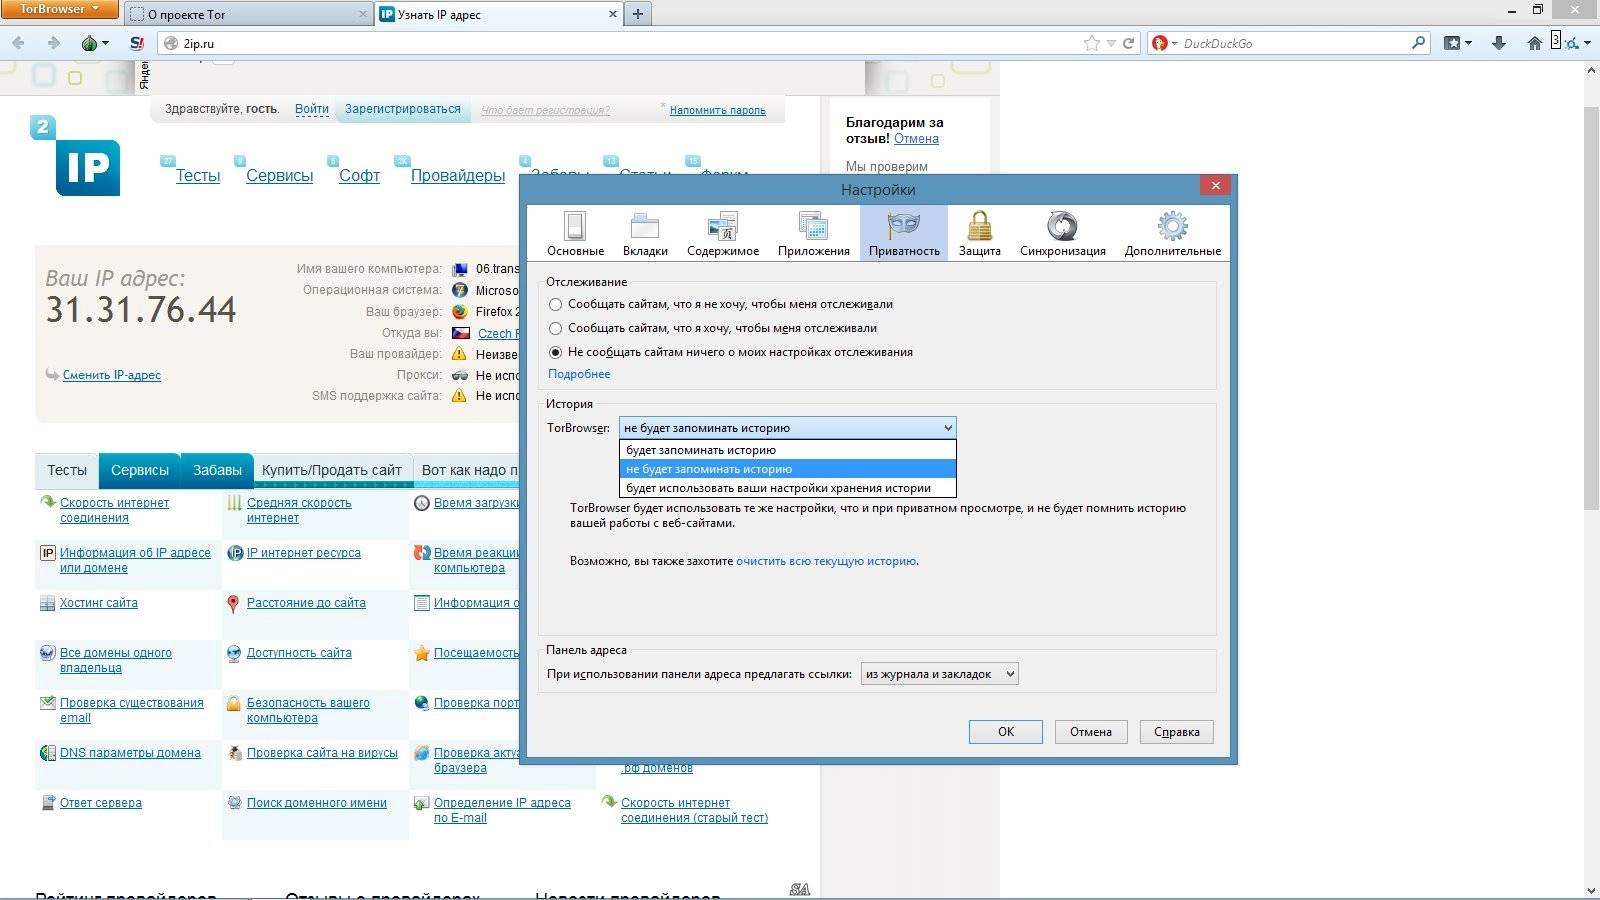Open the Синхронизация settings pane
Screen dimensions: 1600x900
(x=1062, y=233)
